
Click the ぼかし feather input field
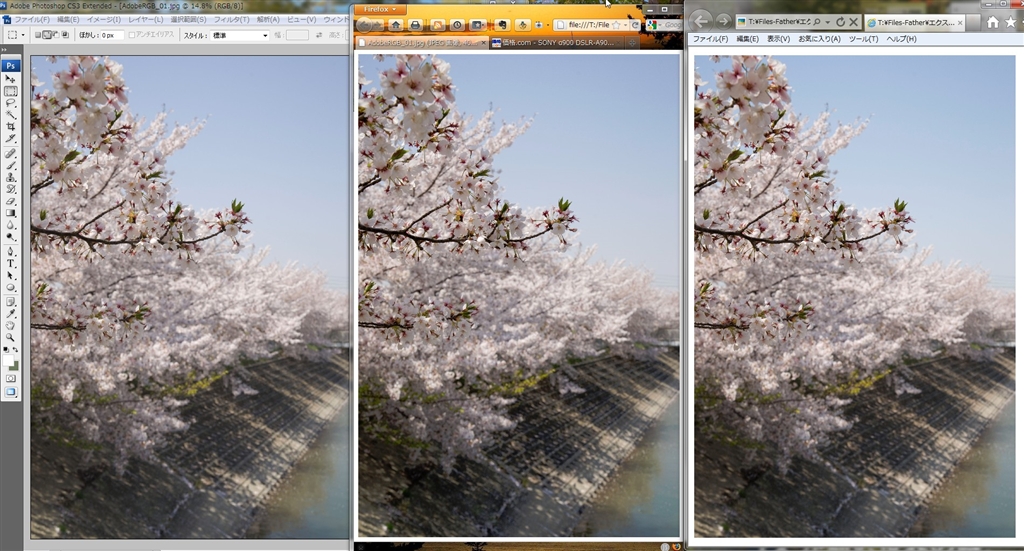tap(111, 35)
